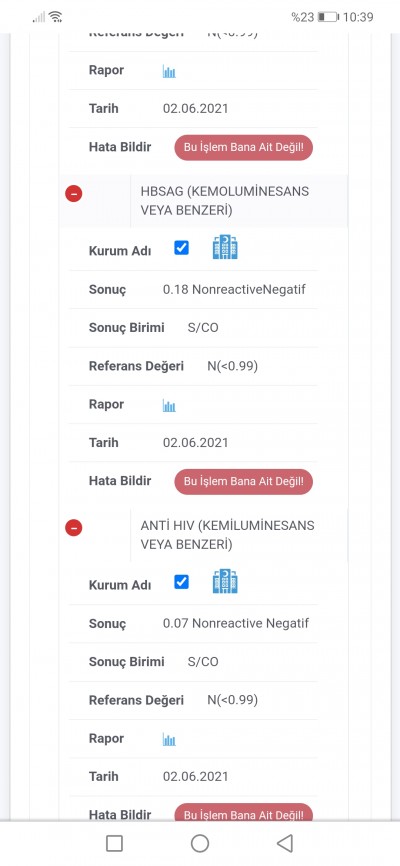
Task: Tap hospital building icon in HBSAG section
Action: coord(225,247)
